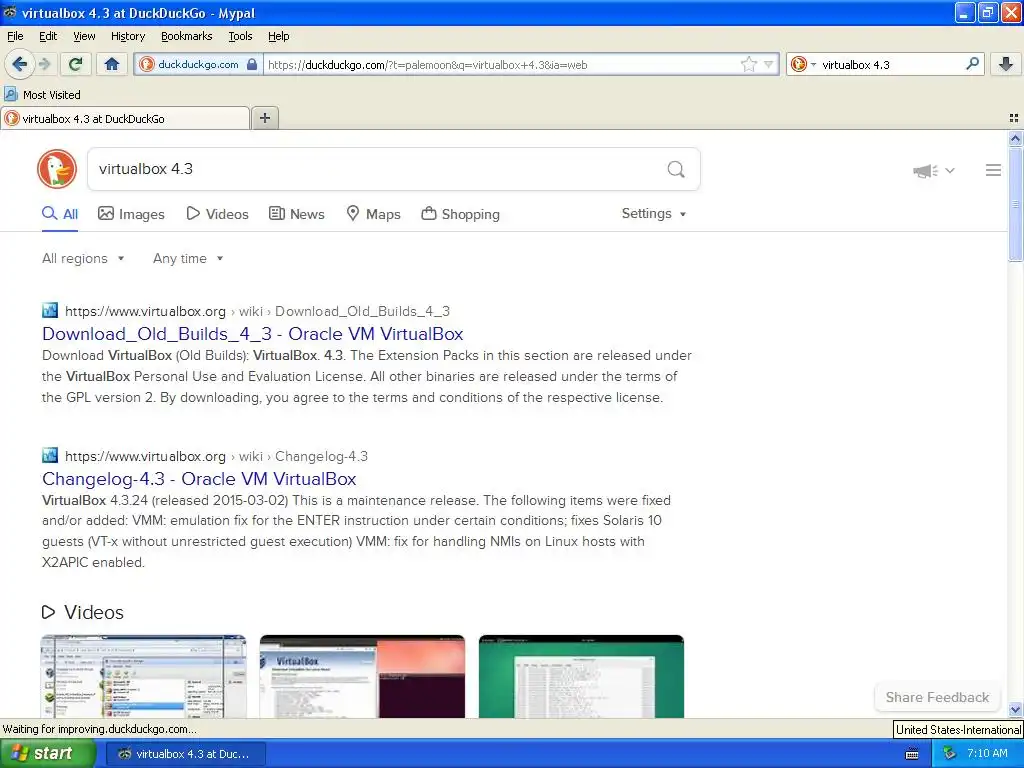Image resolution: width=1024 pixels, height=768 pixels.
Task: Open Download_Old_Builds_4_3 result link
Action: (x=253, y=334)
